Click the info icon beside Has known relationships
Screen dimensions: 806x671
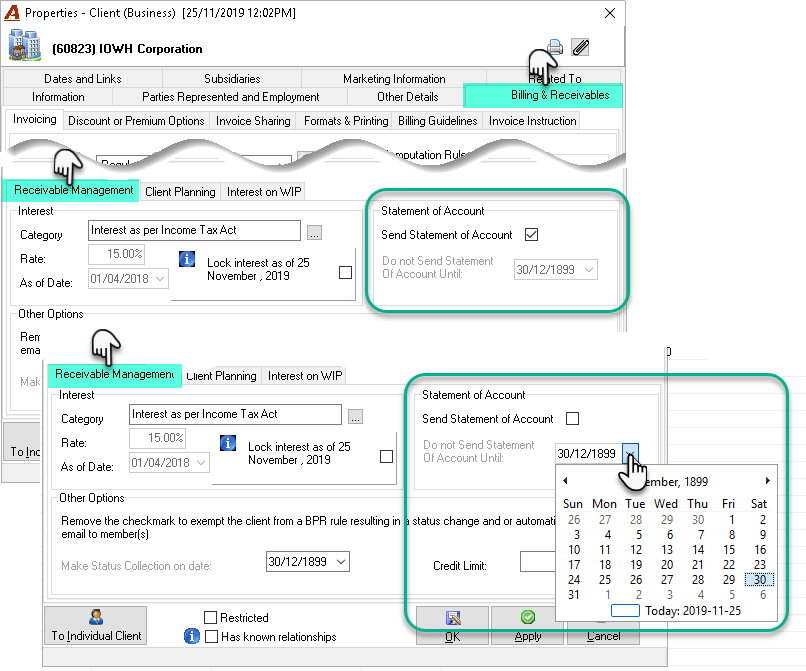[x=192, y=636]
